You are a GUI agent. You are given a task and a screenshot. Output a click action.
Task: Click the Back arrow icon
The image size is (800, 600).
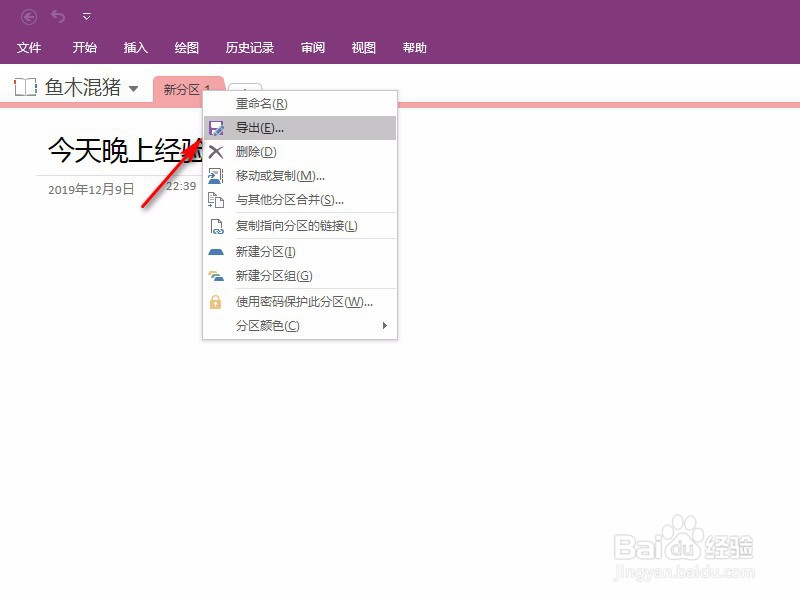[x=29, y=17]
